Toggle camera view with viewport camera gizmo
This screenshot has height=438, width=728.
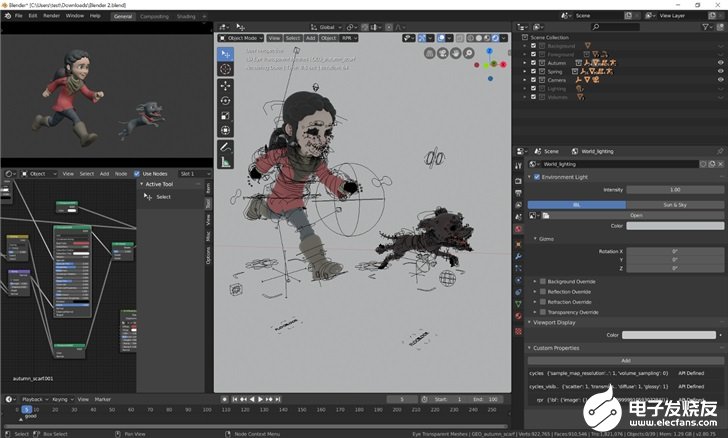[442, 53]
